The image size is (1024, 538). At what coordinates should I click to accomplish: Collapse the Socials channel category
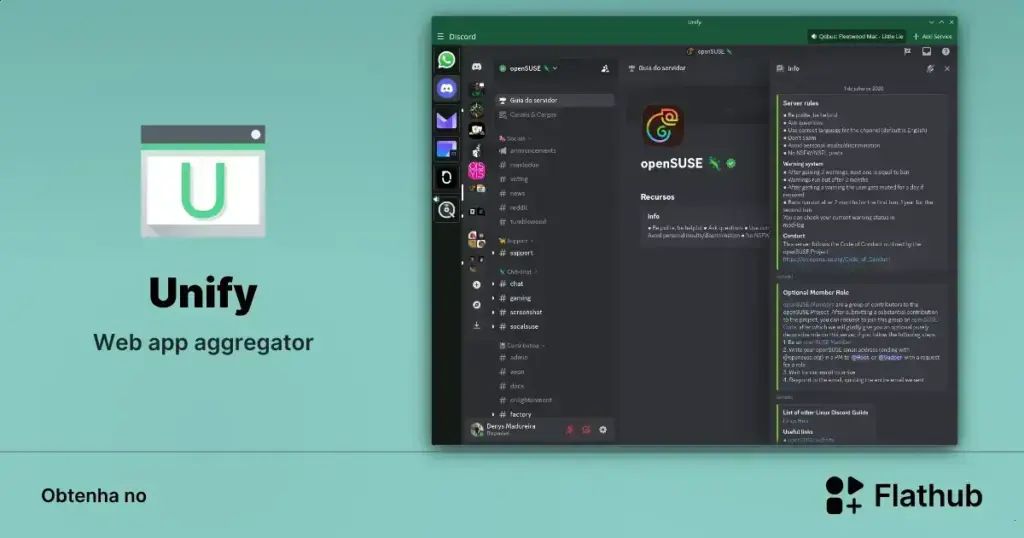coord(515,138)
